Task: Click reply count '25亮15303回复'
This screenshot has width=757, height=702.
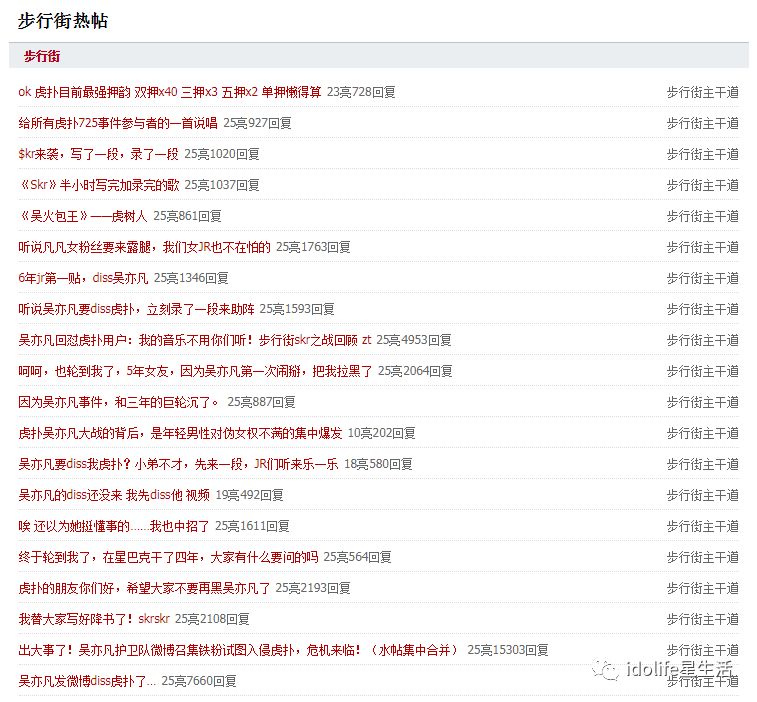Action: coord(508,650)
